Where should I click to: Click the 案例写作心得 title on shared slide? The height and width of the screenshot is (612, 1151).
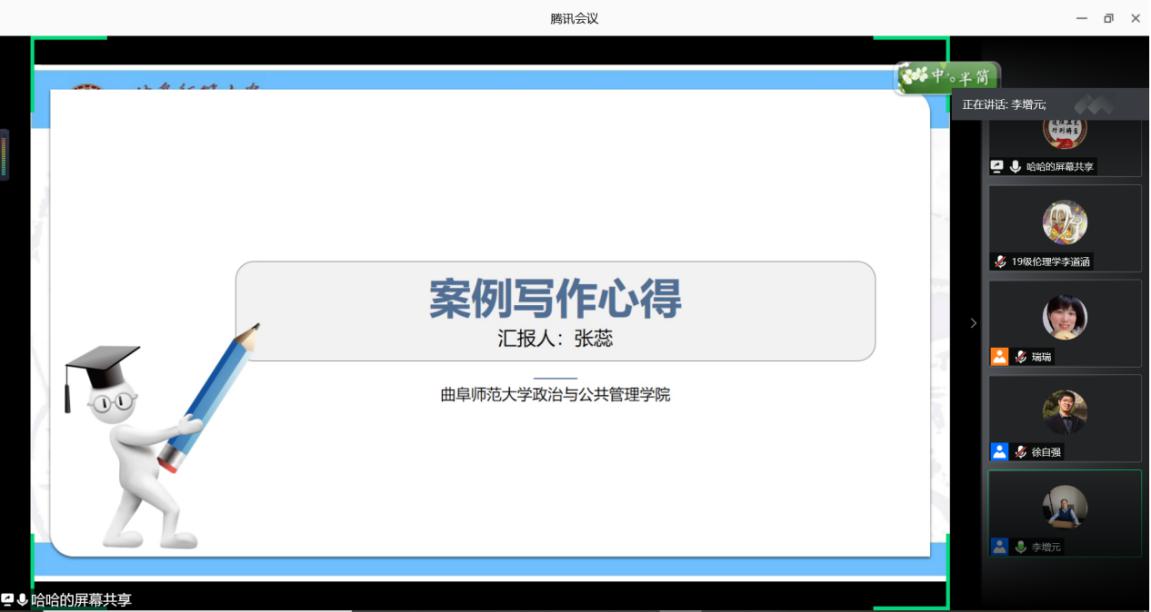point(555,299)
